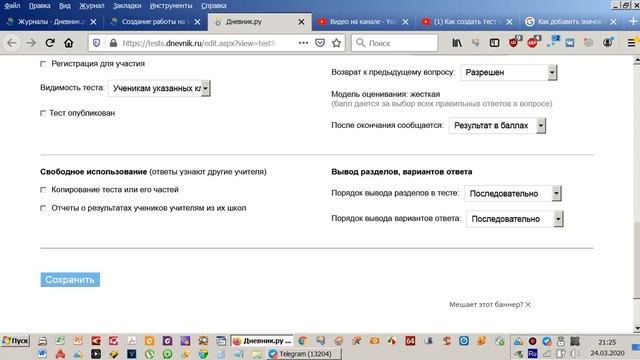Image resolution: width=640 pixels, height=360 pixels.
Task: Bookmark this page with the star
Action: click(336, 43)
